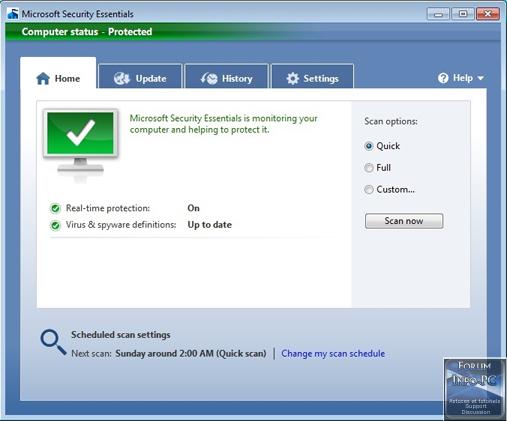Start scanning with Scan now button
This screenshot has width=507, height=421.
[x=404, y=221]
